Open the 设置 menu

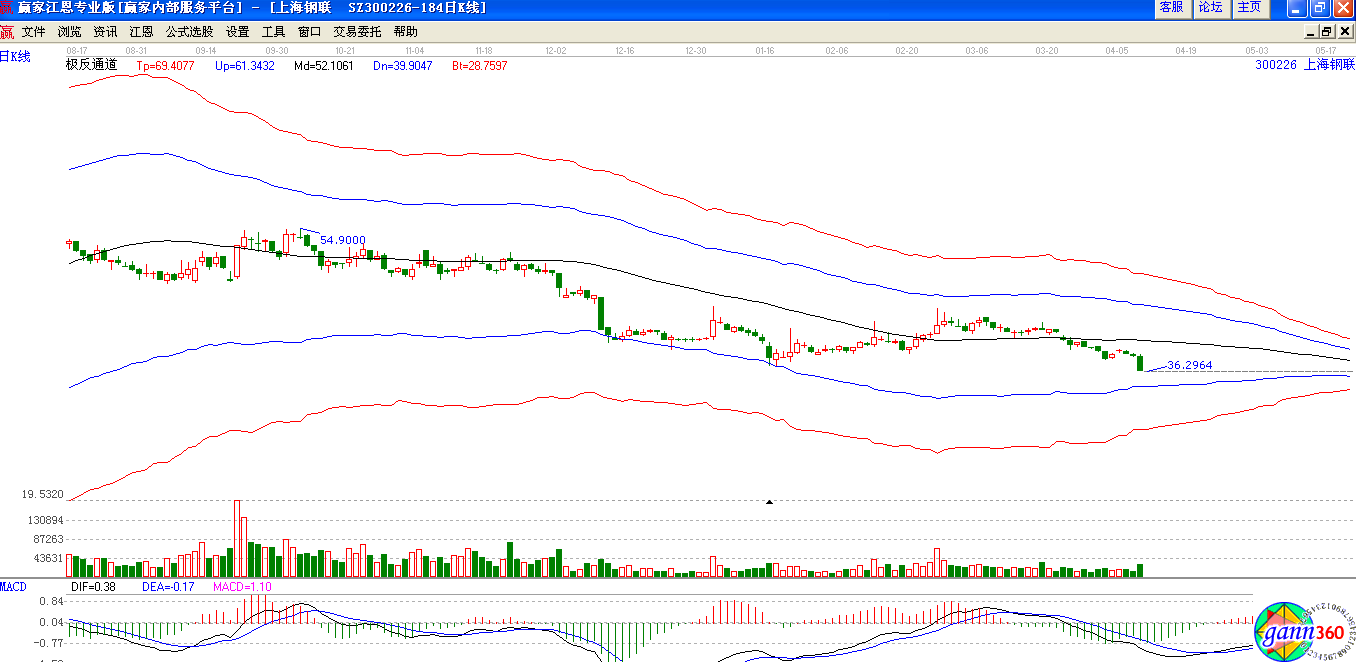[x=237, y=32]
